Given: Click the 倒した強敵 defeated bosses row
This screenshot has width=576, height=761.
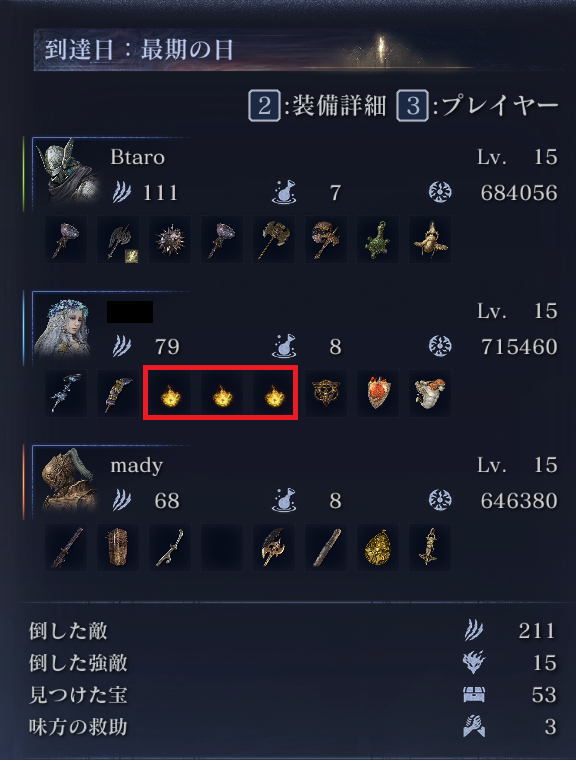Looking at the screenshot, I should 293,663.
